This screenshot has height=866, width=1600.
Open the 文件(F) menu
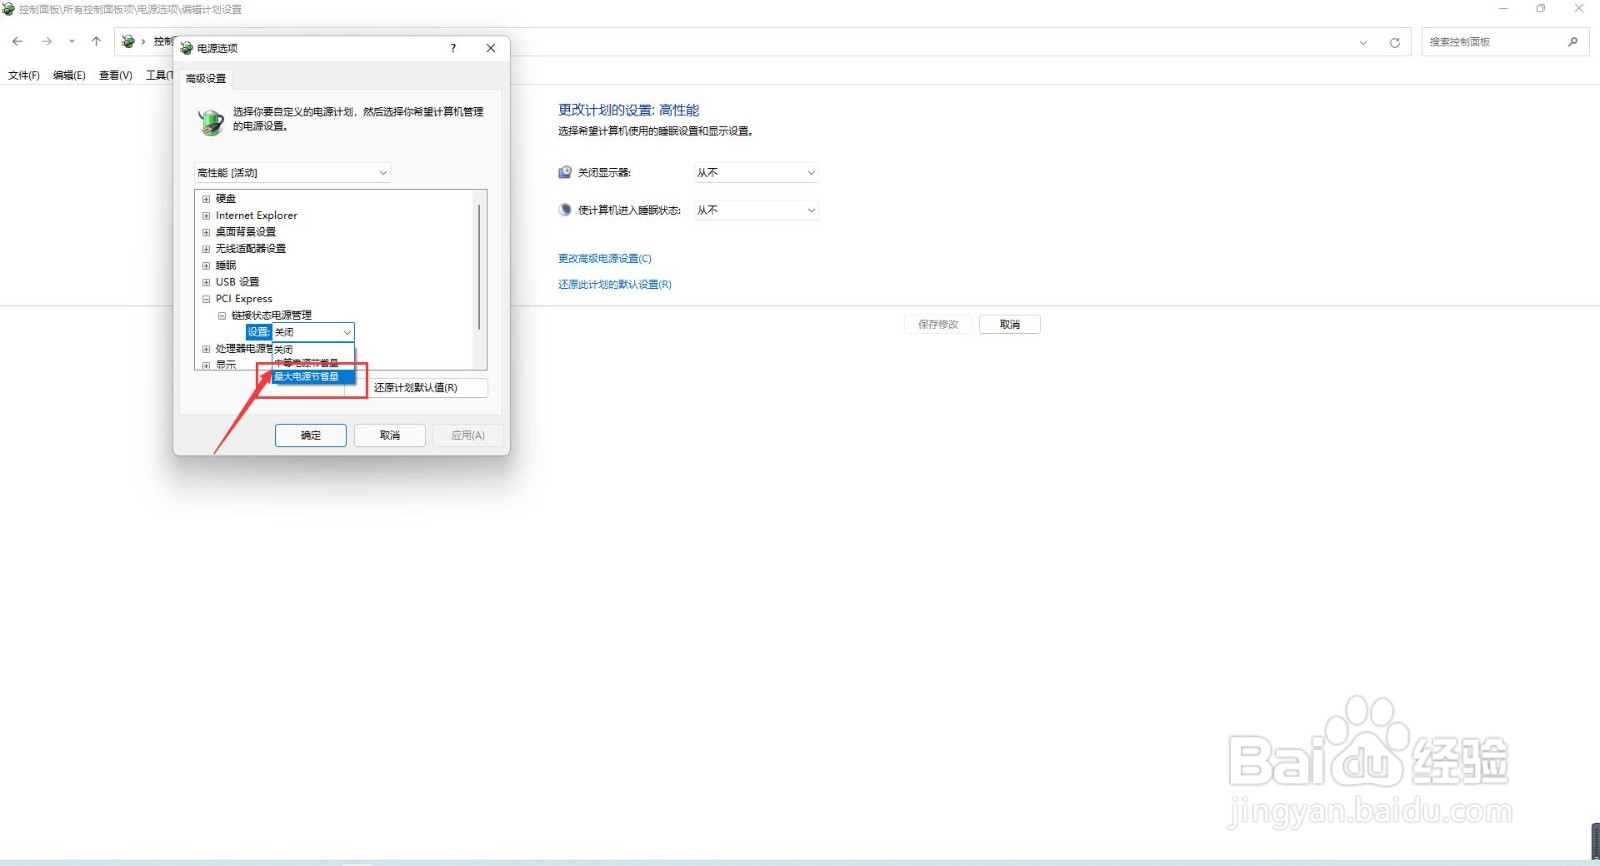[x=24, y=75]
